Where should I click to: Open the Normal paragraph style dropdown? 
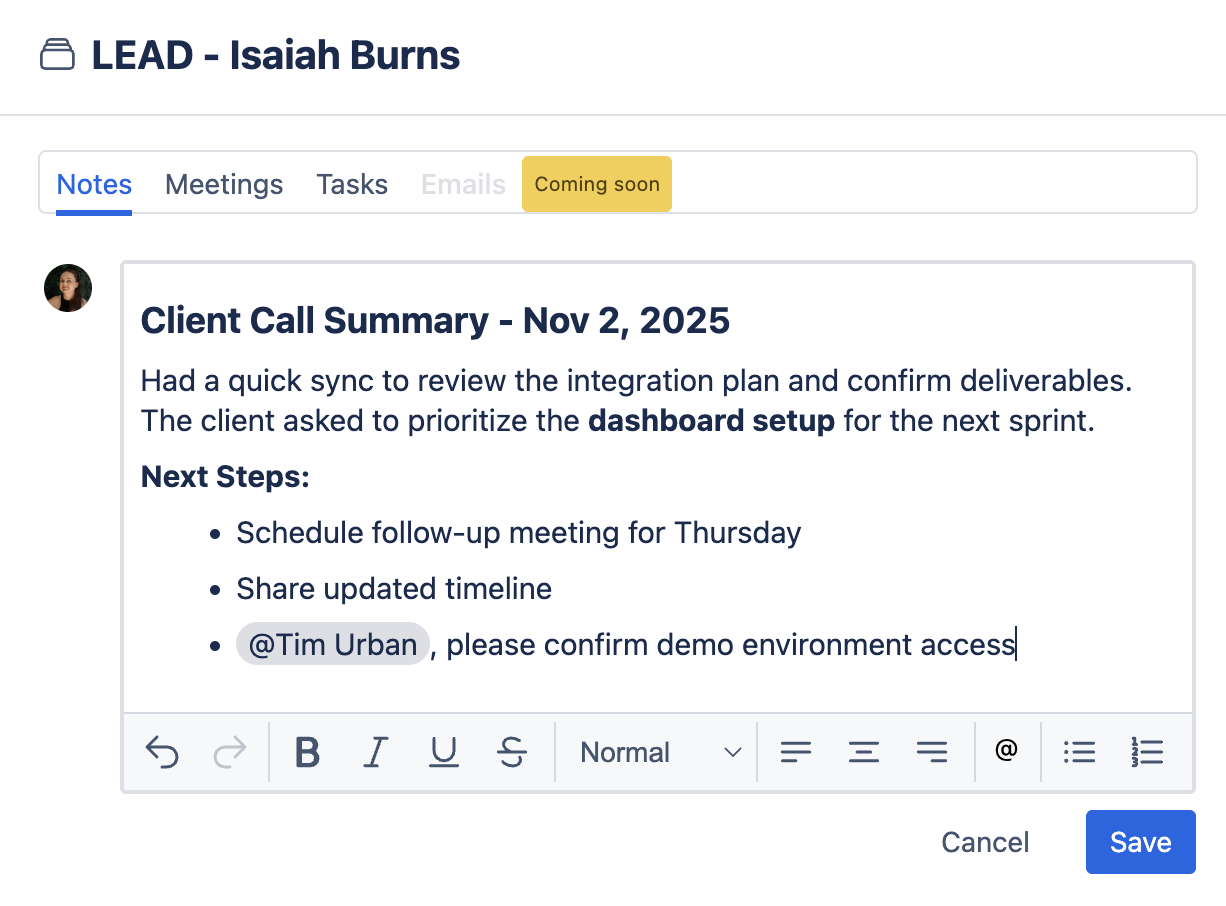coord(655,752)
